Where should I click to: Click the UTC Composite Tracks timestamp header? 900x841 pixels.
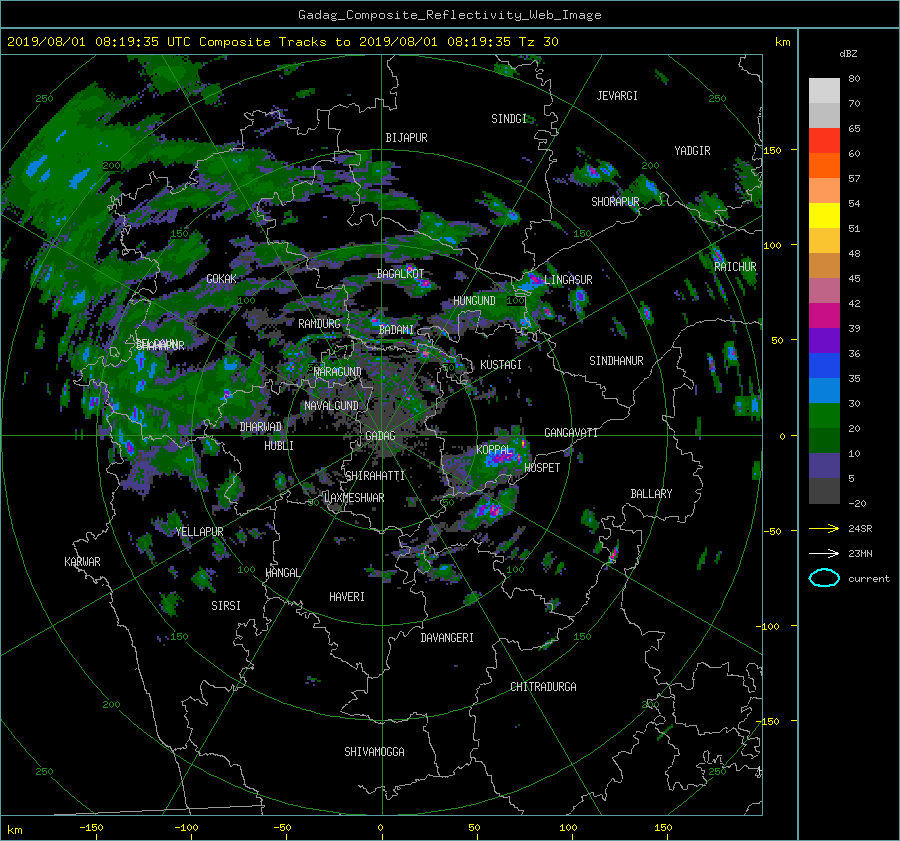282,42
